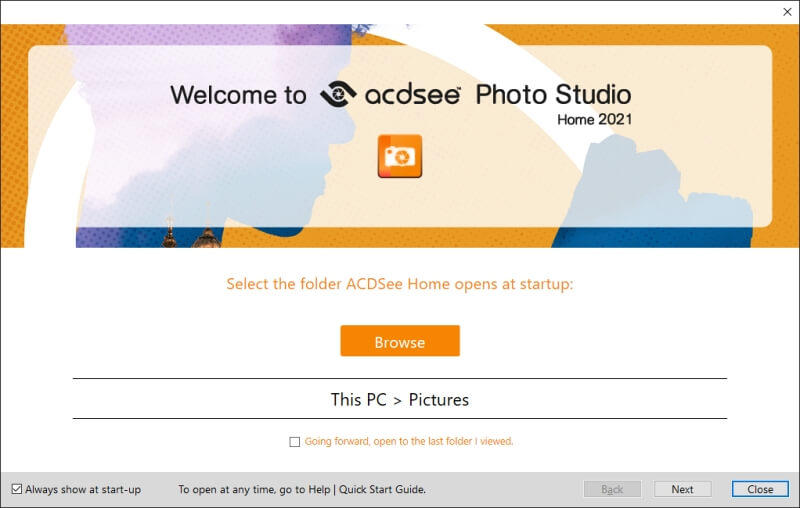Viewport: 800px width, 508px height.
Task: Click the 'Quick Start Guide' text
Action: click(x=382, y=490)
